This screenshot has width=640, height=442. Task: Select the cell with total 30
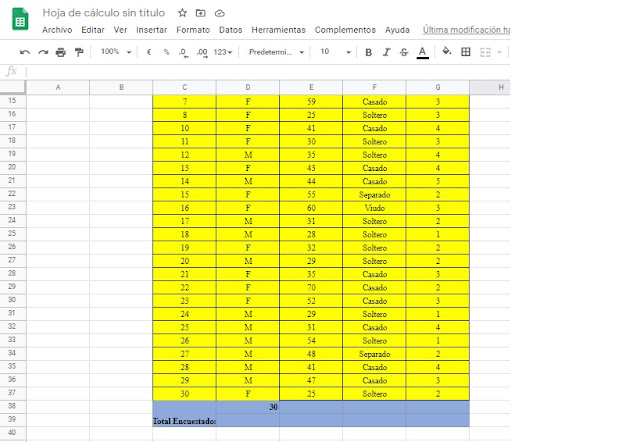248,407
